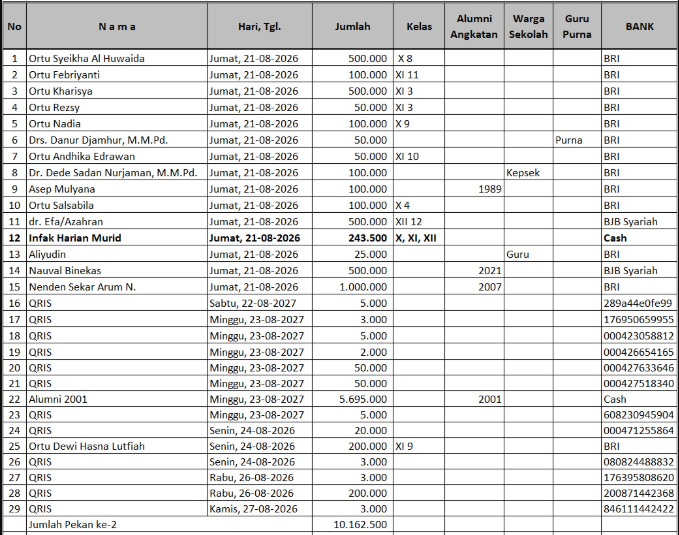Click the Ortu Syeikha Al Huwaida cell
The image size is (679, 535).
click(117, 58)
